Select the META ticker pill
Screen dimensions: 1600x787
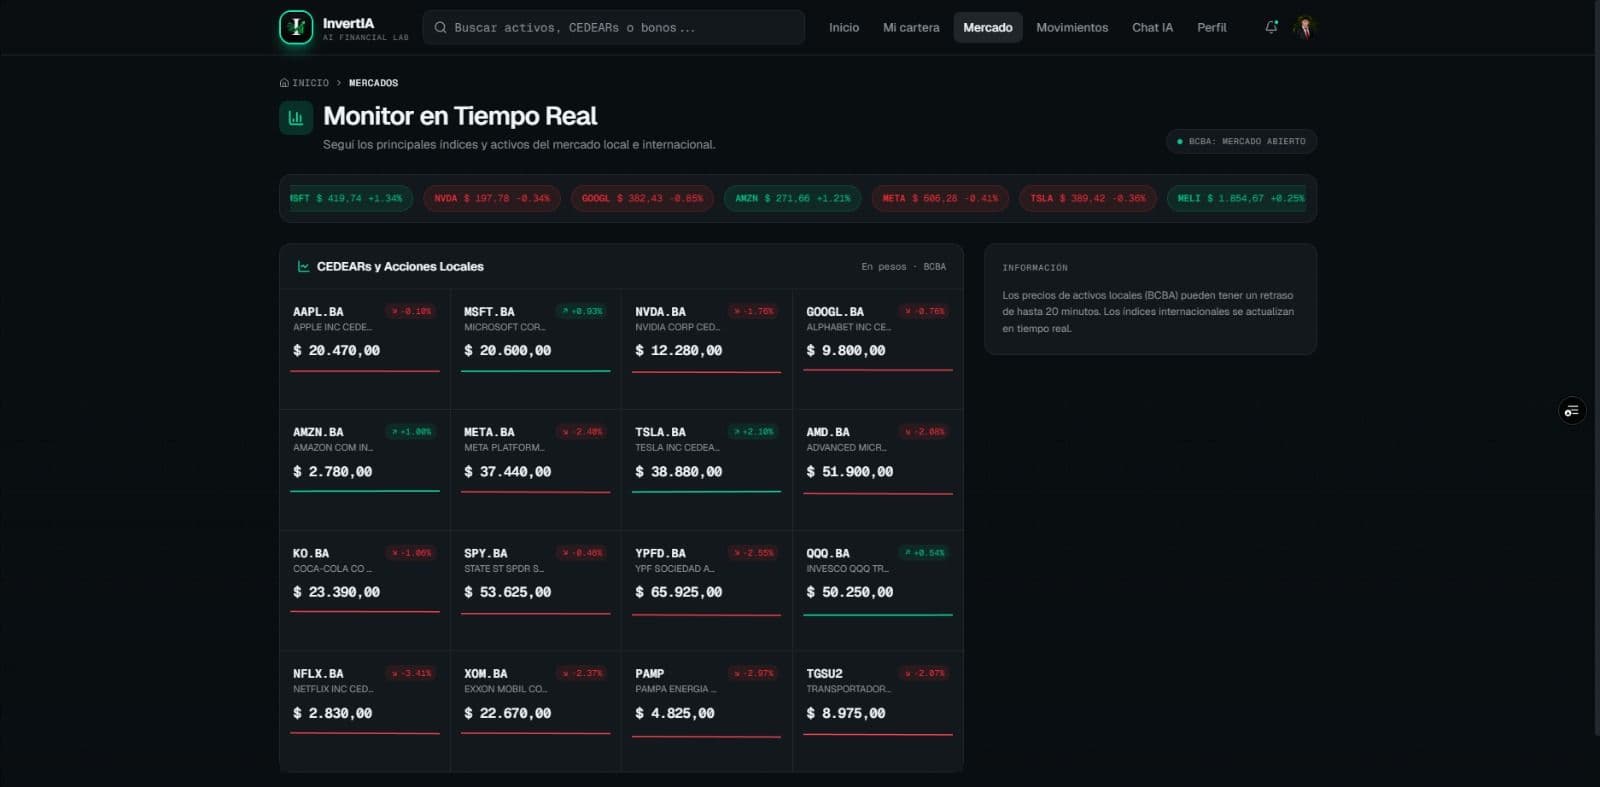[940, 198]
